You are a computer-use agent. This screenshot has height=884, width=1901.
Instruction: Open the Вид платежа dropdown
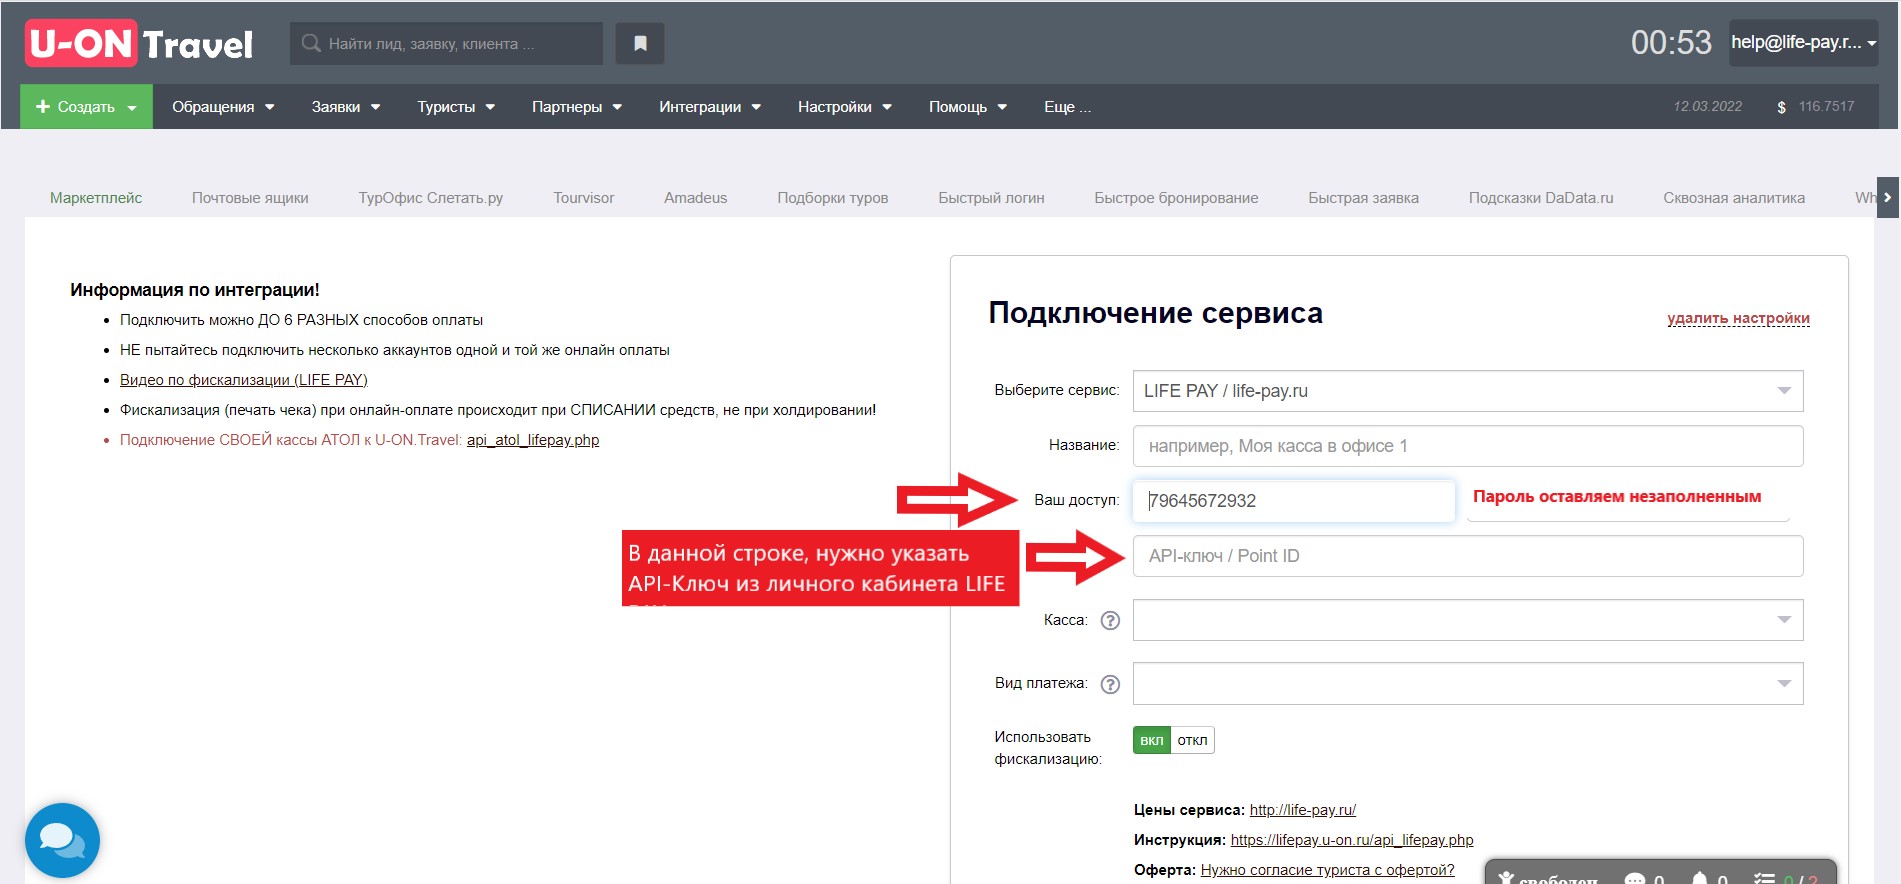click(1467, 684)
